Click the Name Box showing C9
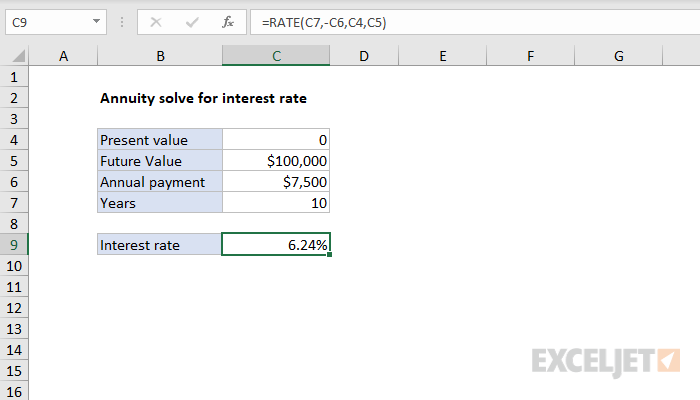This screenshot has height=400, width=700. pyautogui.click(x=56, y=22)
